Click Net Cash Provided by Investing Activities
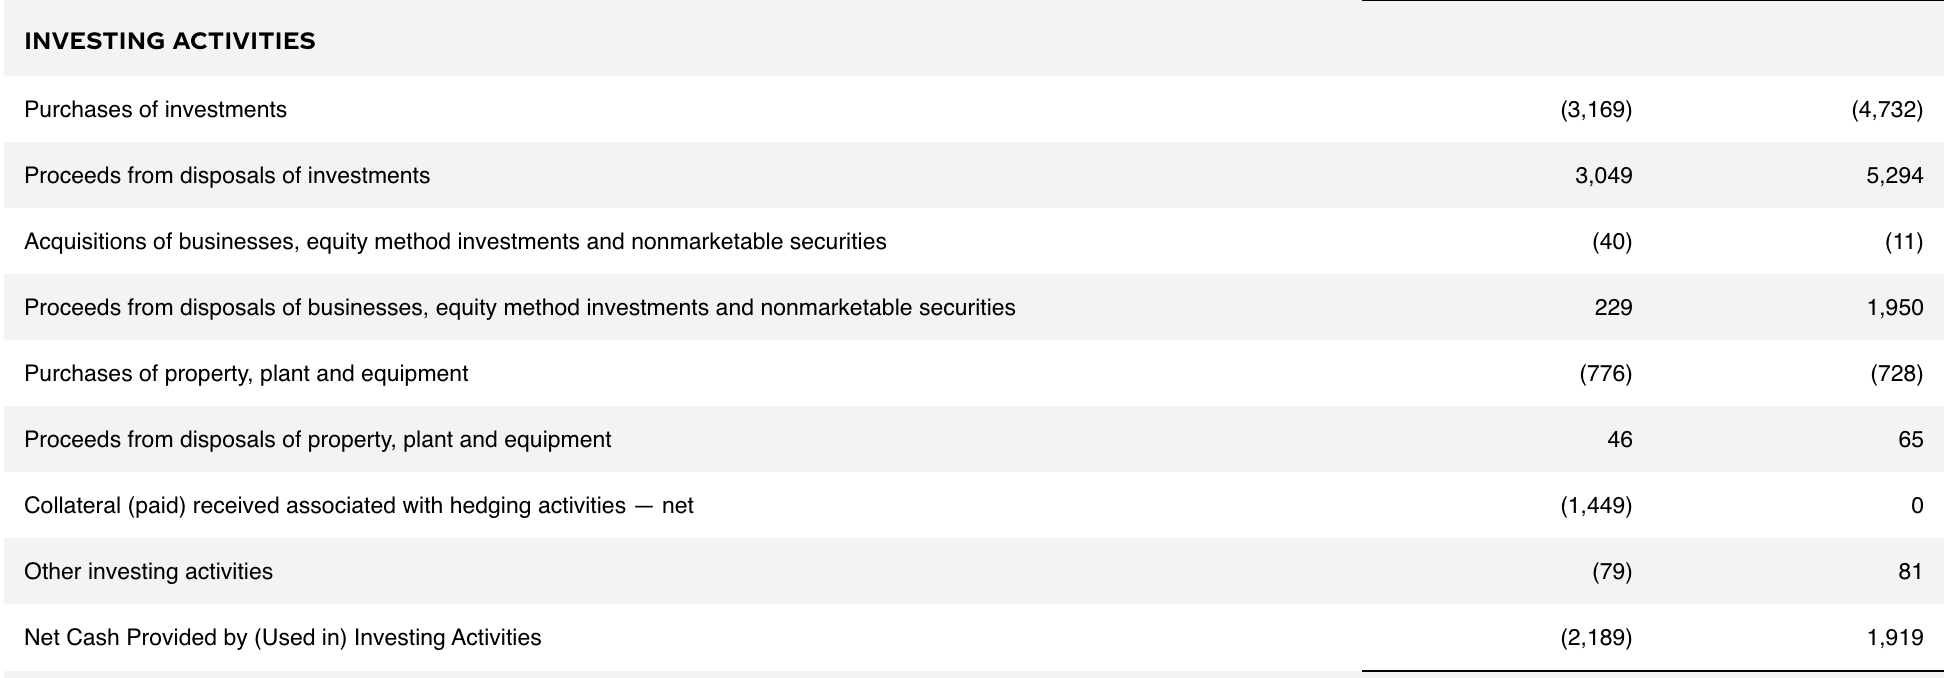The width and height of the screenshot is (1946, 678). click(x=283, y=637)
